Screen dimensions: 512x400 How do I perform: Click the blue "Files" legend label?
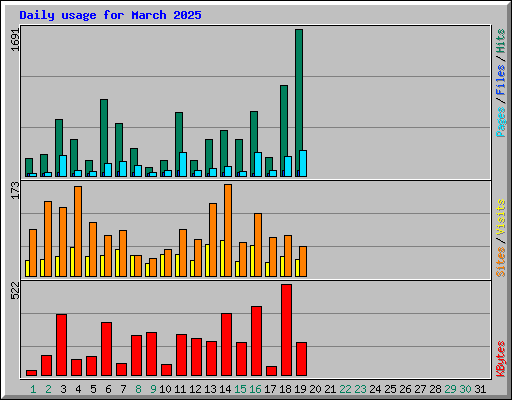coord(501,80)
